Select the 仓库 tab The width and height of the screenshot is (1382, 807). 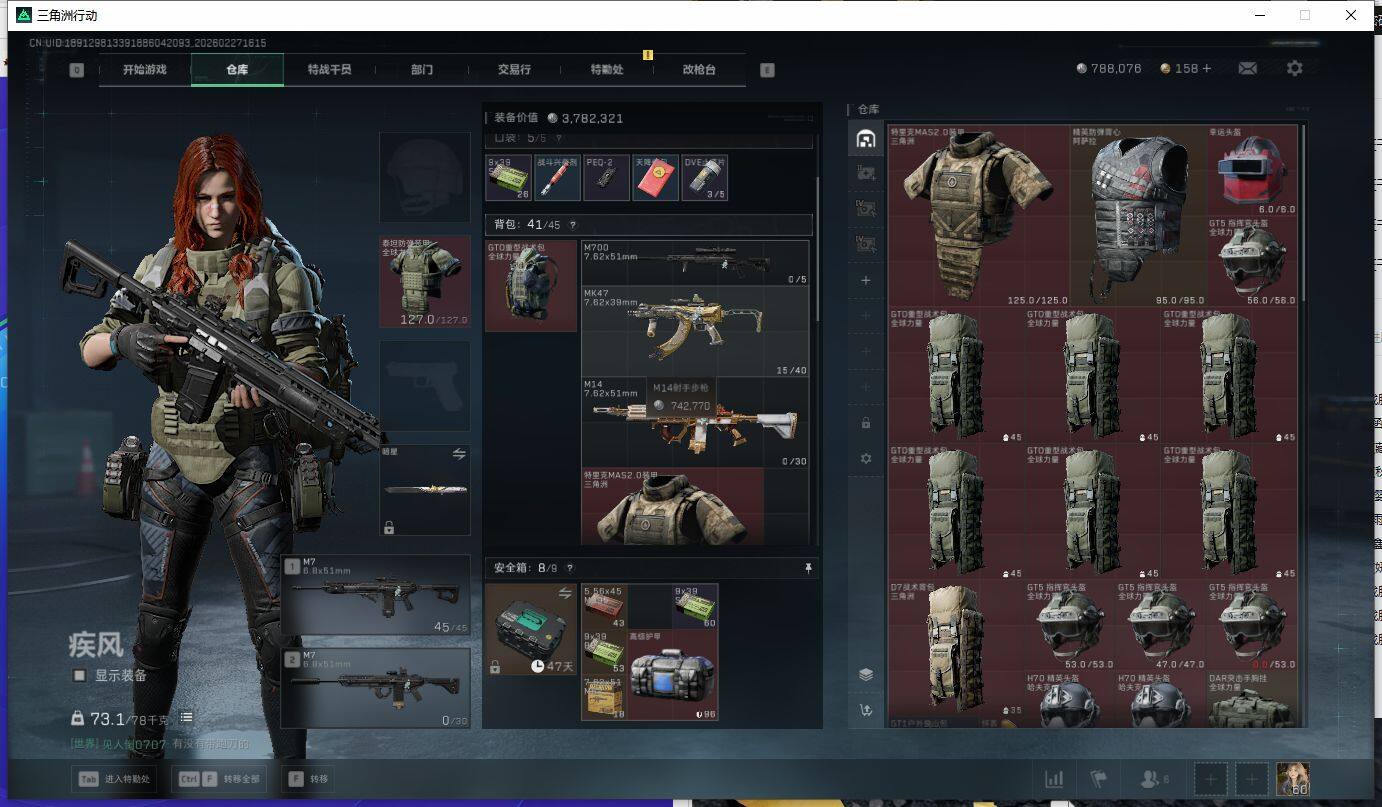point(237,70)
